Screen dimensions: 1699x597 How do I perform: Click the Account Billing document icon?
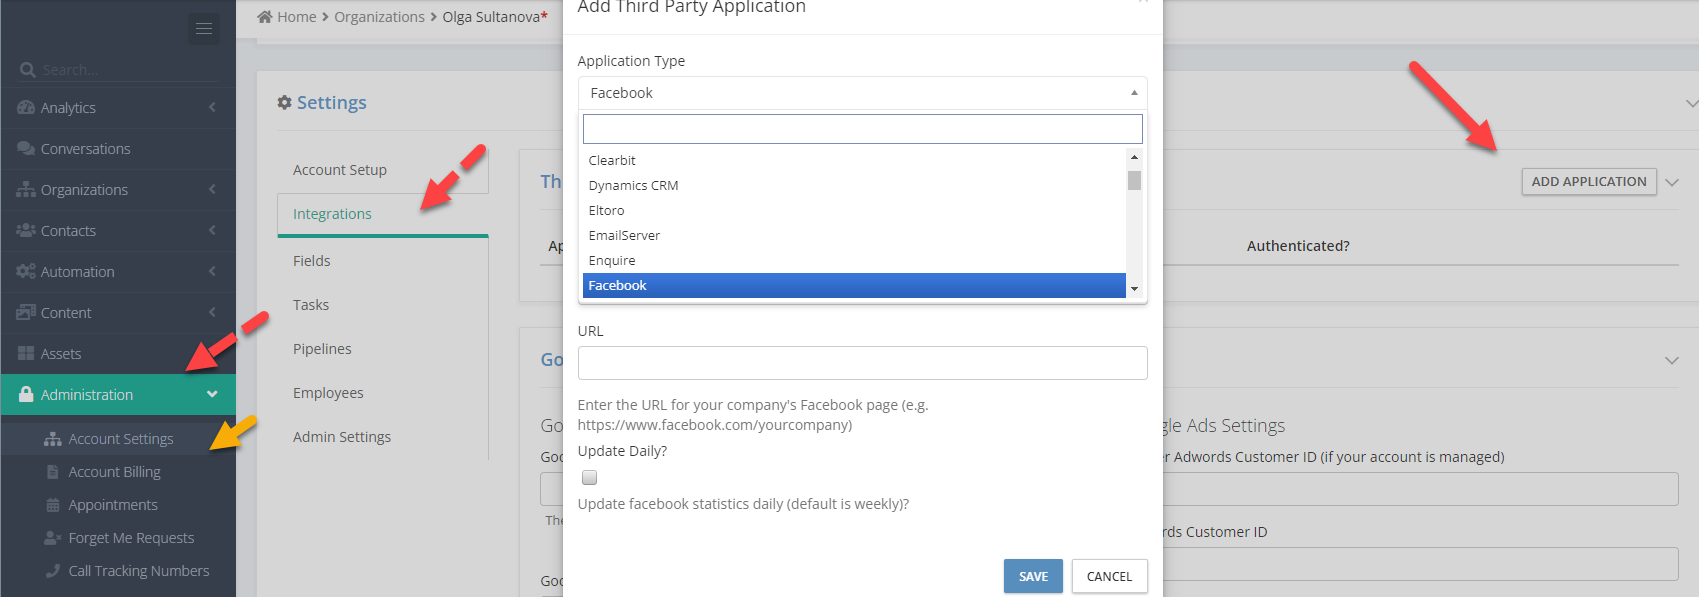point(53,472)
